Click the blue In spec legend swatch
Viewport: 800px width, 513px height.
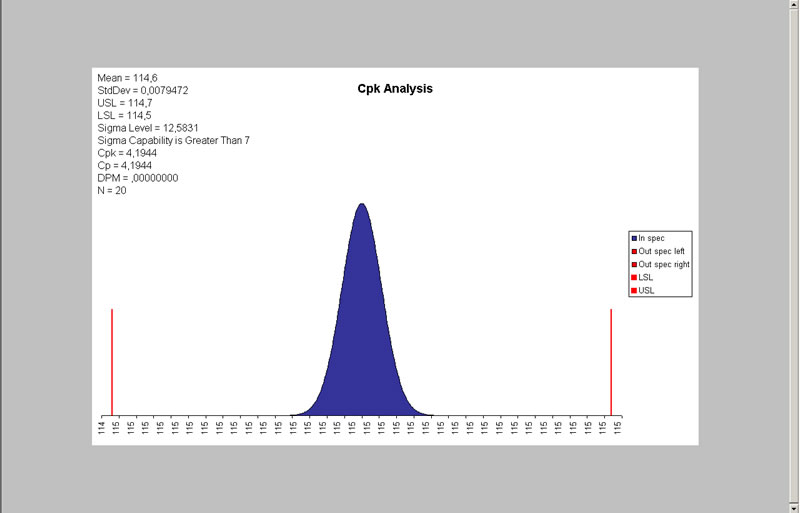[634, 238]
